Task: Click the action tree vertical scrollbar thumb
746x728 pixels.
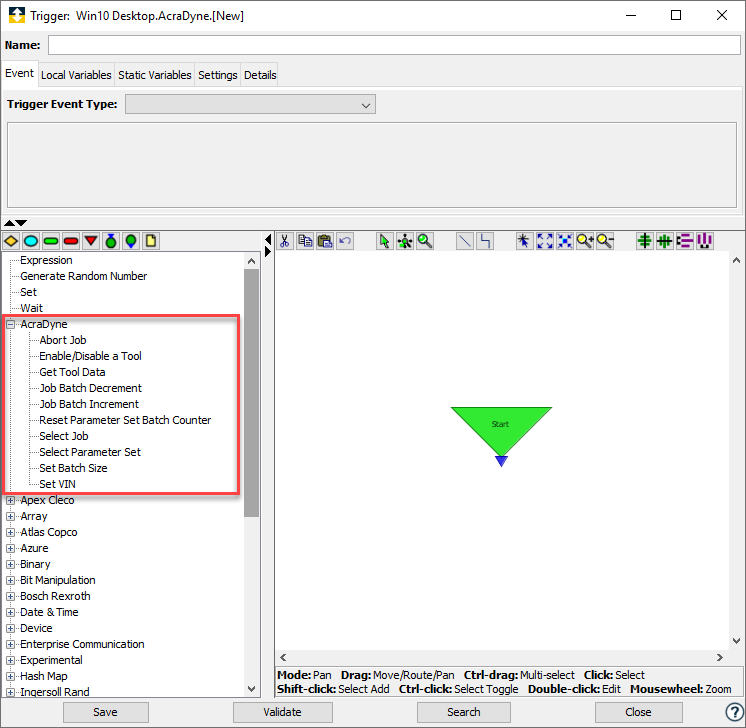Action: (251, 393)
